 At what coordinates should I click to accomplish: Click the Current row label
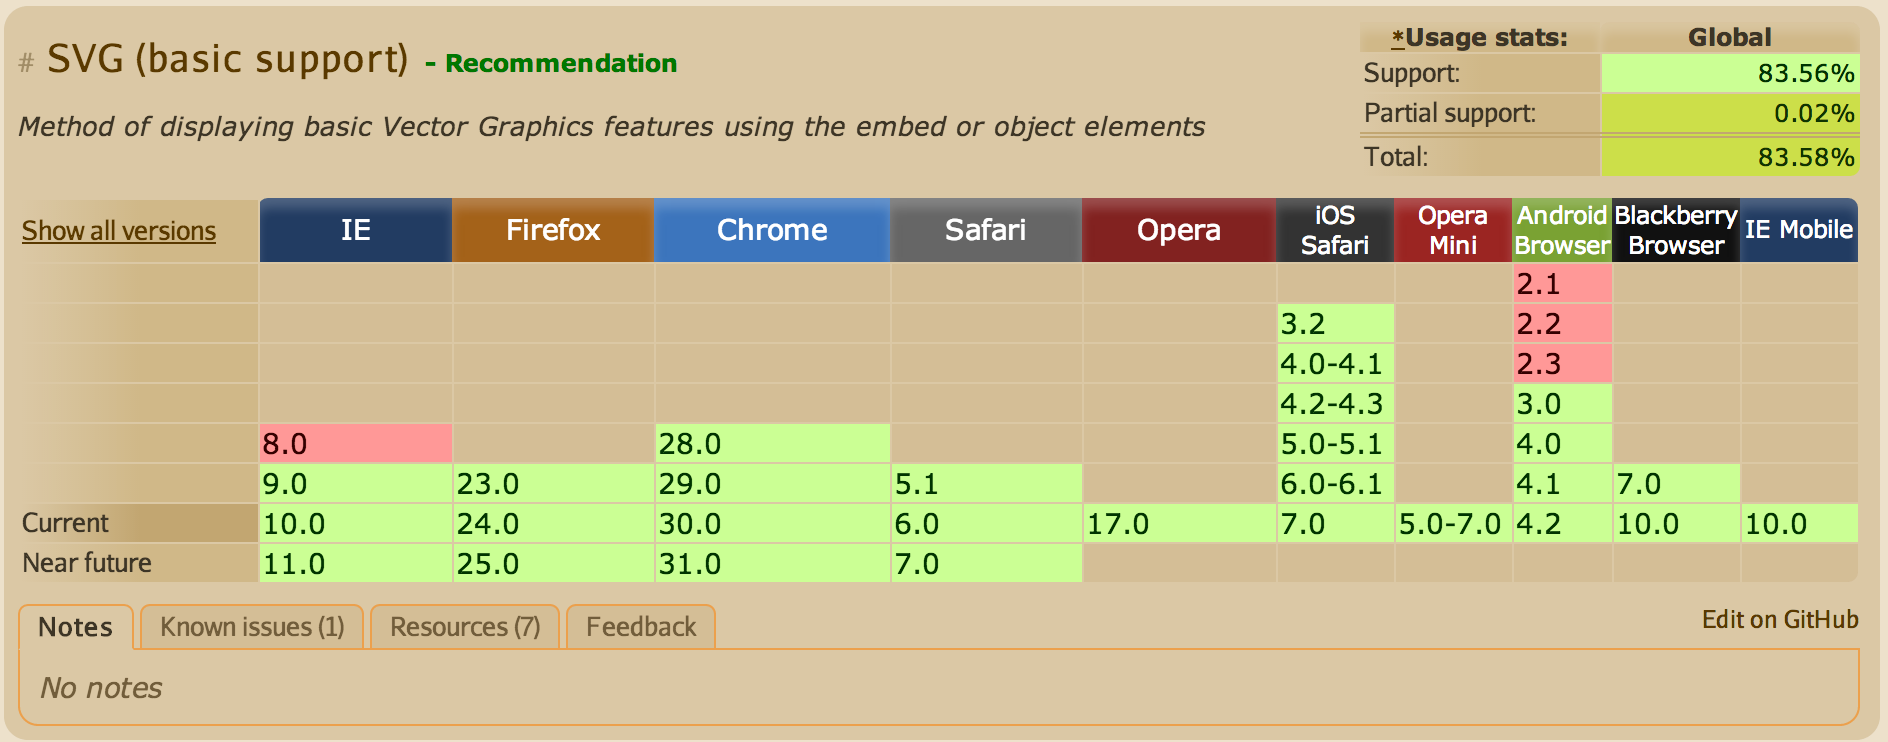click(x=66, y=523)
